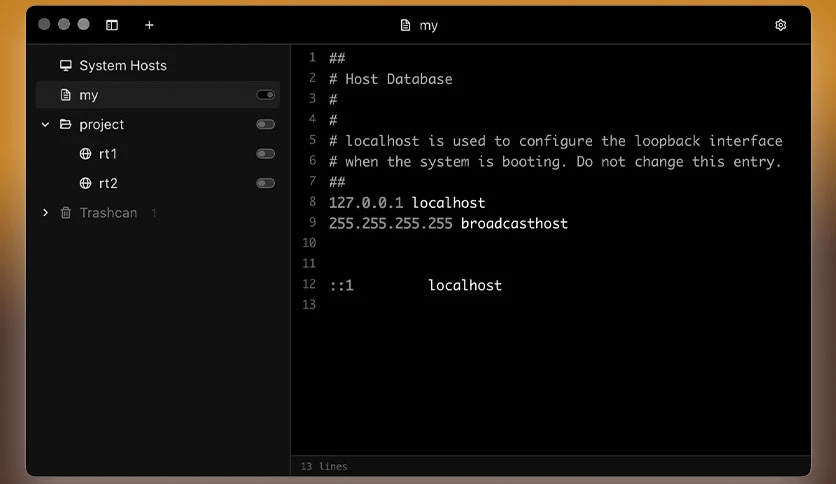
Task: Open settings via the gear icon
Action: point(781,25)
